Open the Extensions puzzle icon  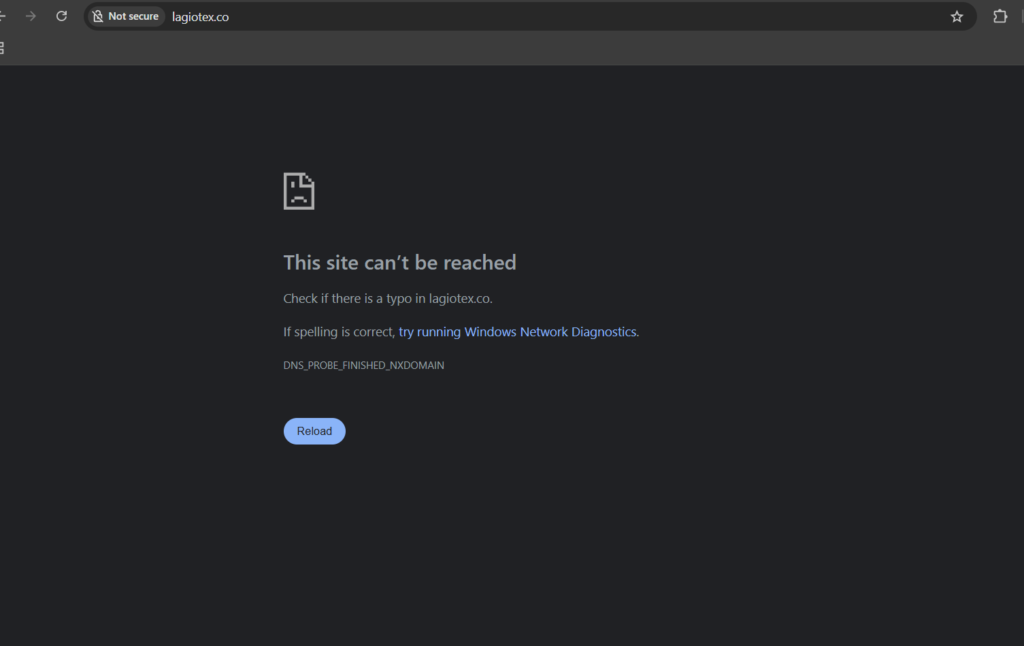click(x=1000, y=16)
